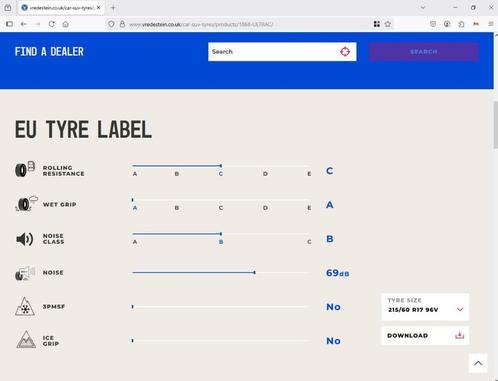Click the locate-me crosshair icon in search
The image size is (498, 381).
tap(345, 52)
